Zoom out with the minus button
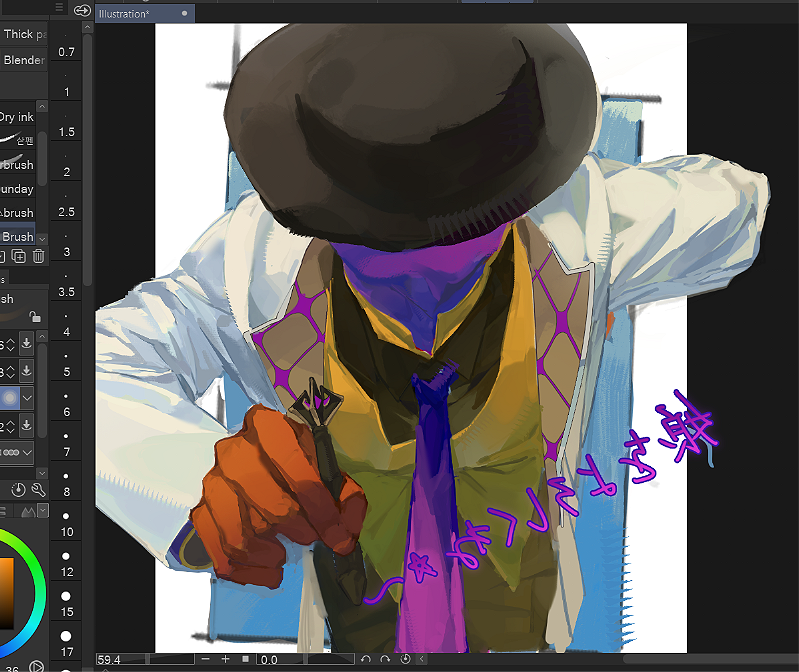Image resolution: width=799 pixels, height=672 pixels. click(x=206, y=659)
